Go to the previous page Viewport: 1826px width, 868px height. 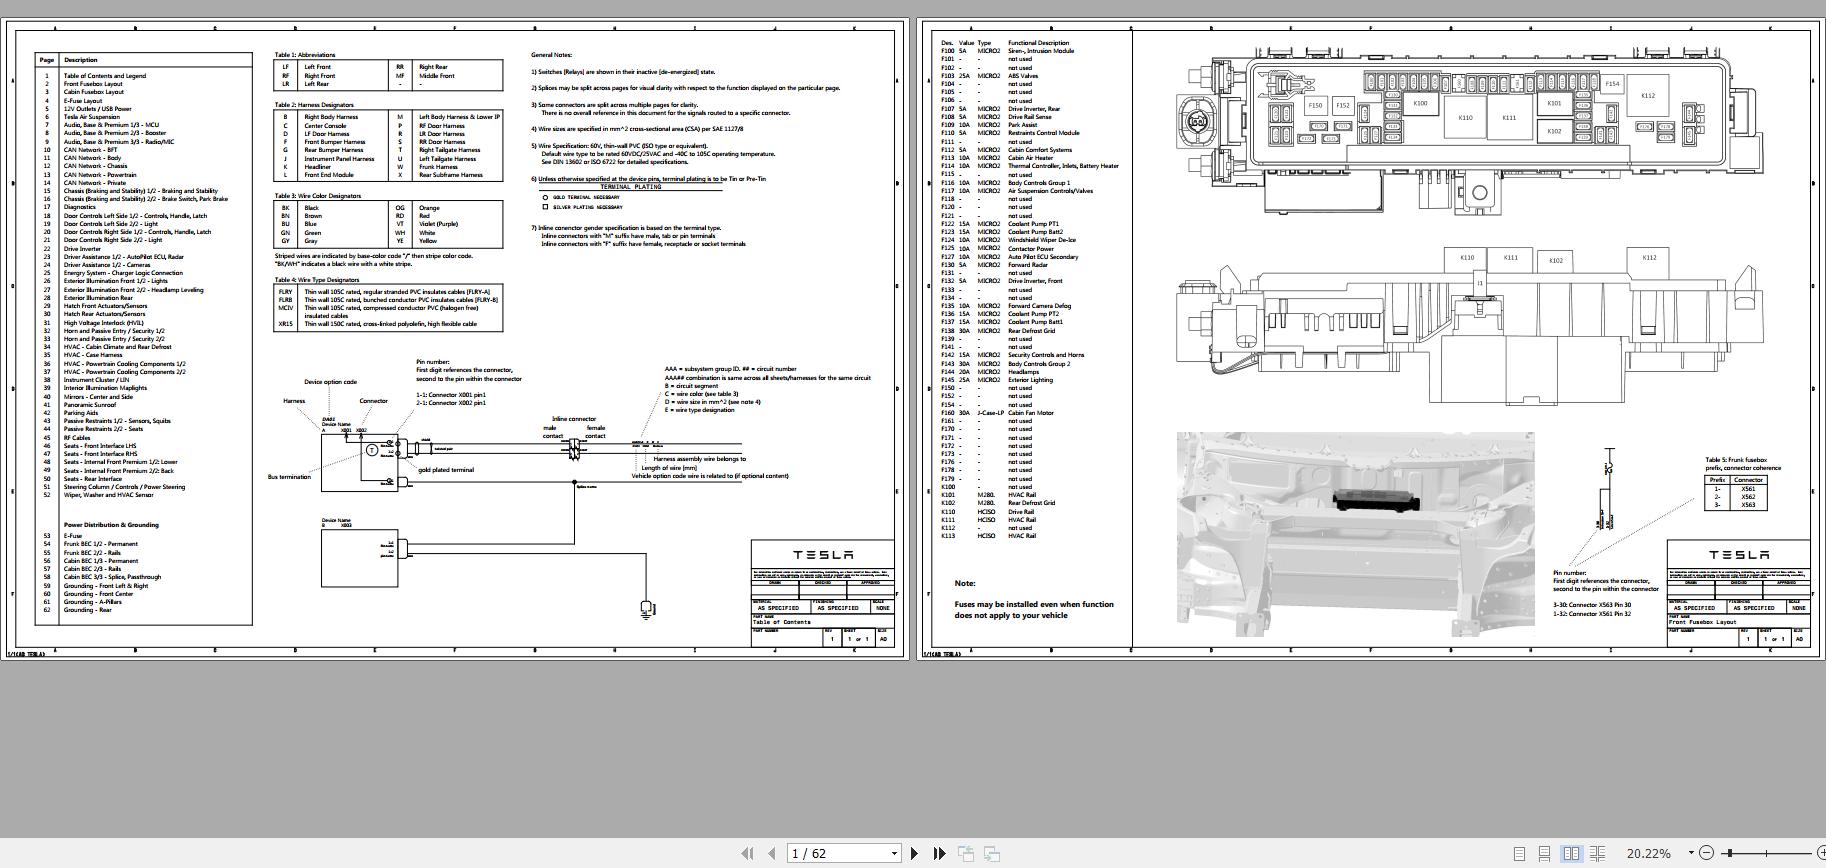[771, 853]
